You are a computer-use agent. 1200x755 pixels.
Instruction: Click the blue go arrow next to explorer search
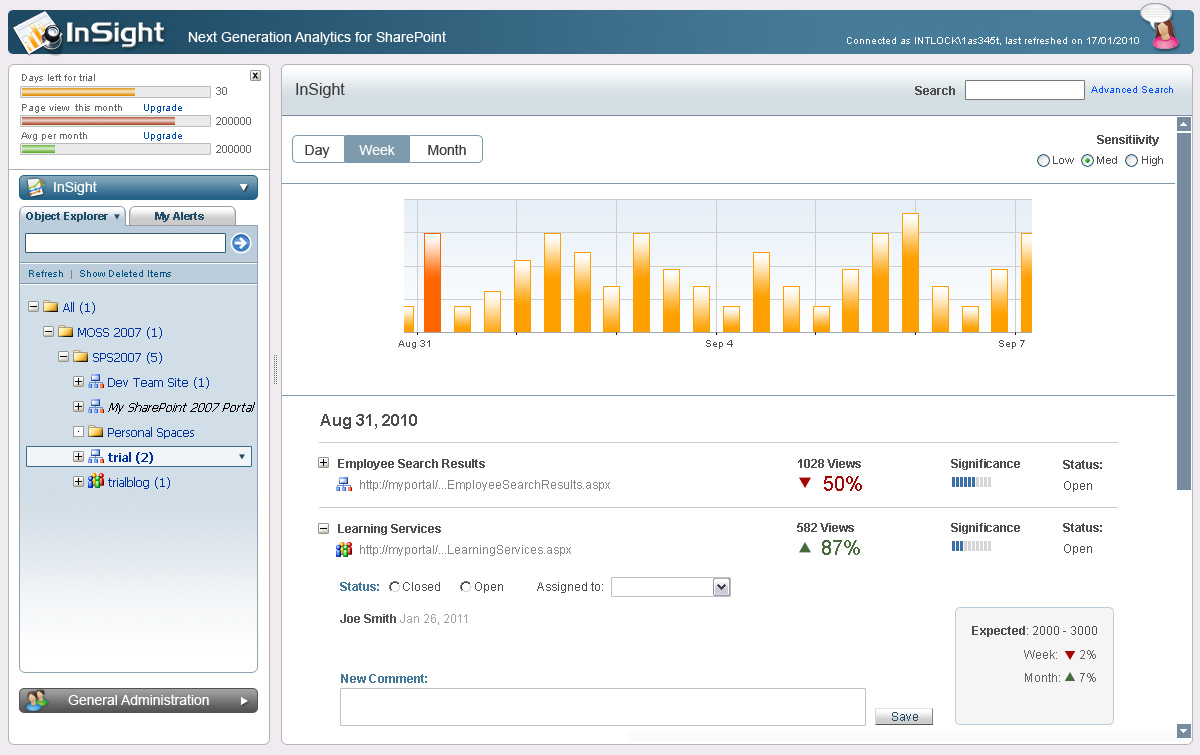(x=240, y=243)
